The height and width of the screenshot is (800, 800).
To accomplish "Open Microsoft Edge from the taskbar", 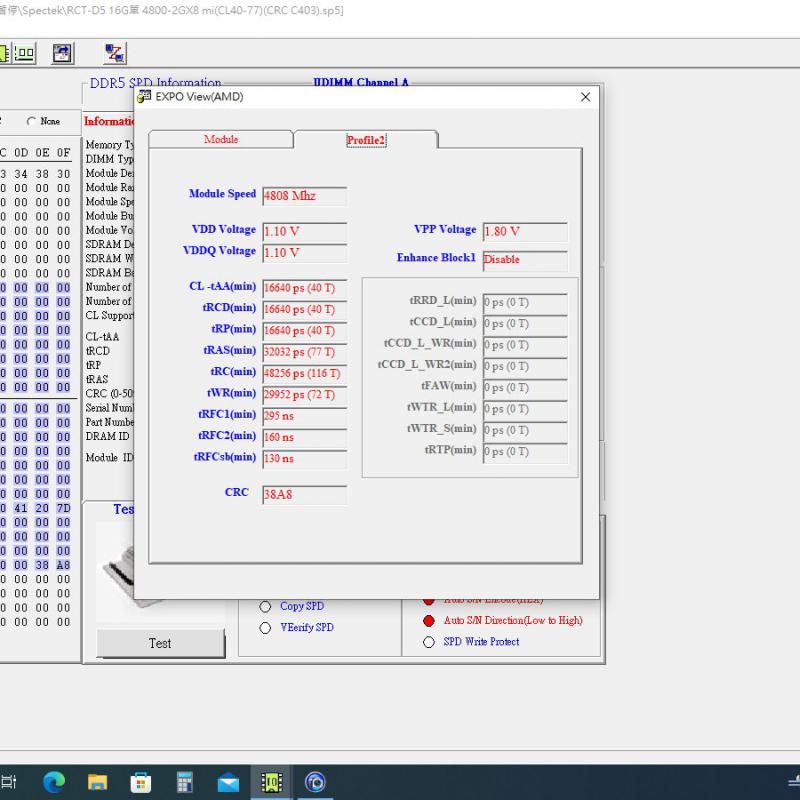I will coord(54,782).
